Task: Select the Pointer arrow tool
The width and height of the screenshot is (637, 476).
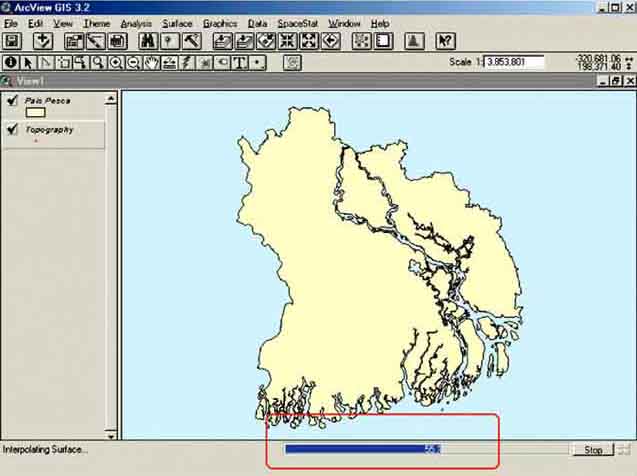Action: coord(28,62)
